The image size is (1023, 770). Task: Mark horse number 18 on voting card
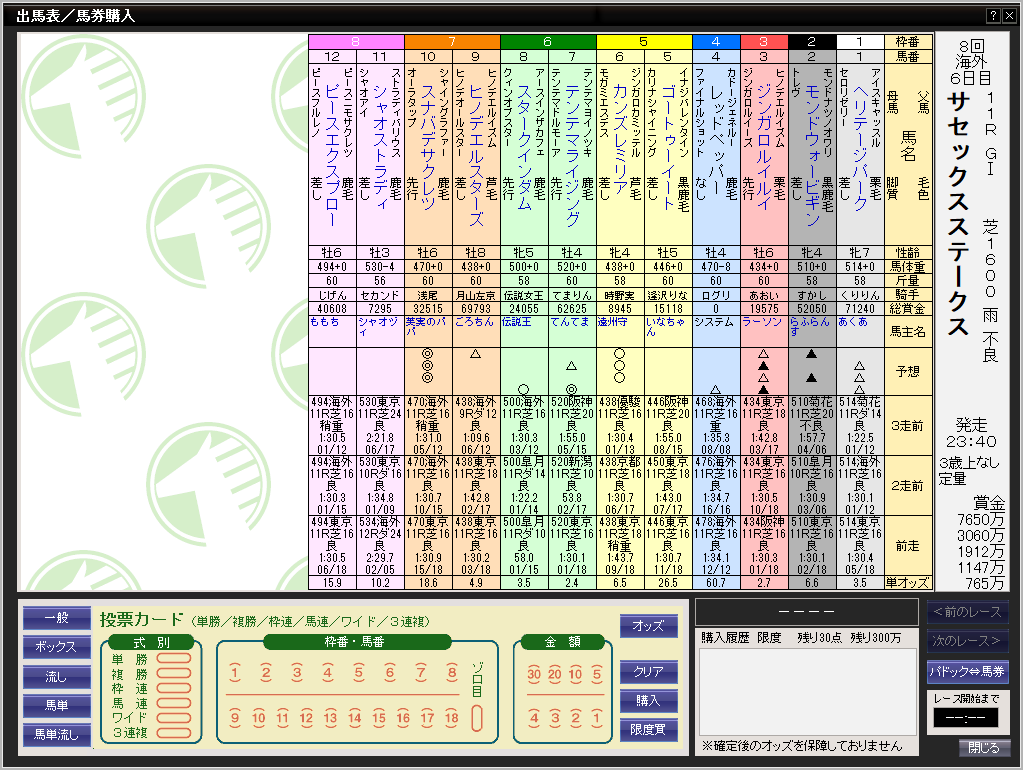pos(451,718)
